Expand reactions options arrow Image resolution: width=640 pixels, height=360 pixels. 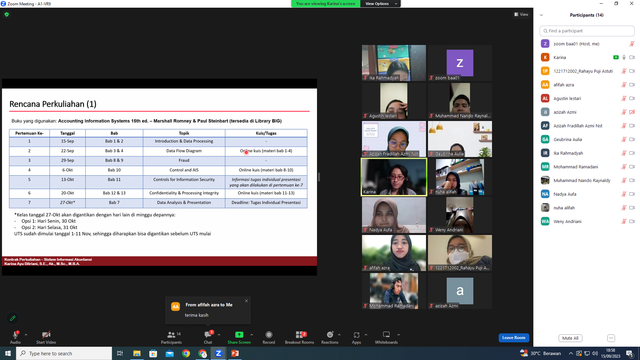(x=340, y=335)
